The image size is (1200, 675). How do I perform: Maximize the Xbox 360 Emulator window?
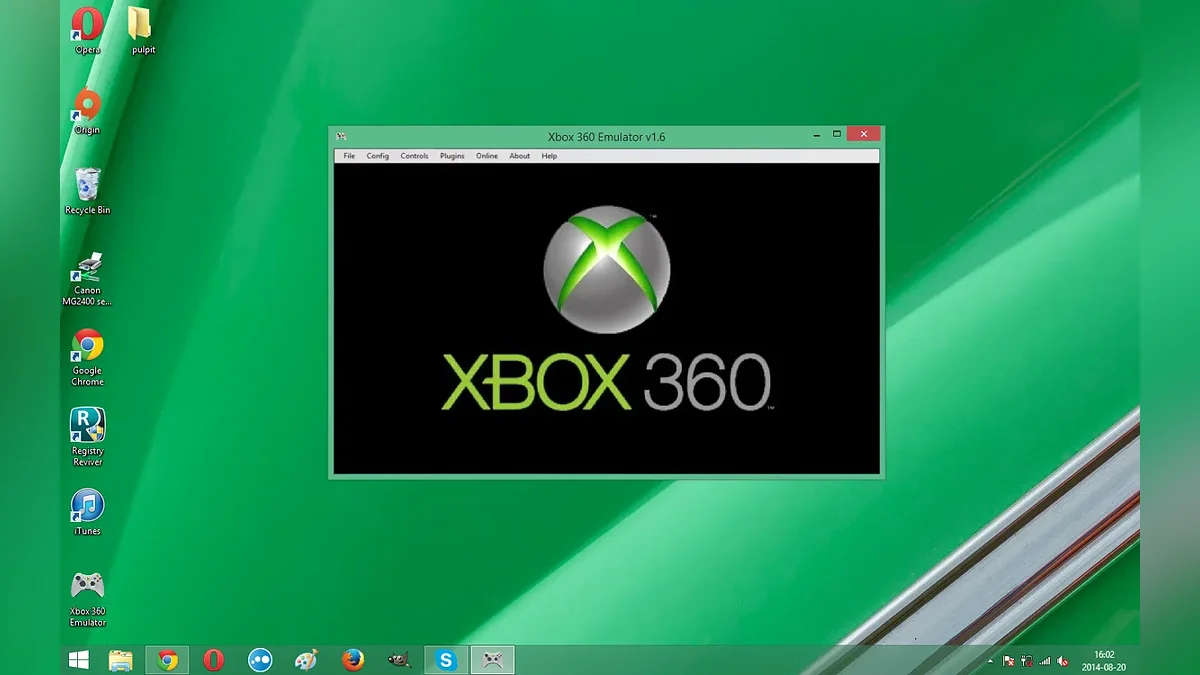837,133
